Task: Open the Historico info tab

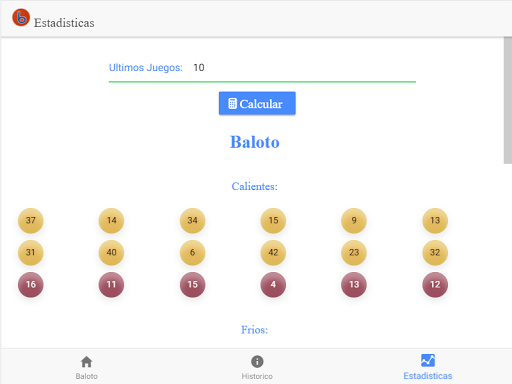Action: pyautogui.click(x=257, y=367)
